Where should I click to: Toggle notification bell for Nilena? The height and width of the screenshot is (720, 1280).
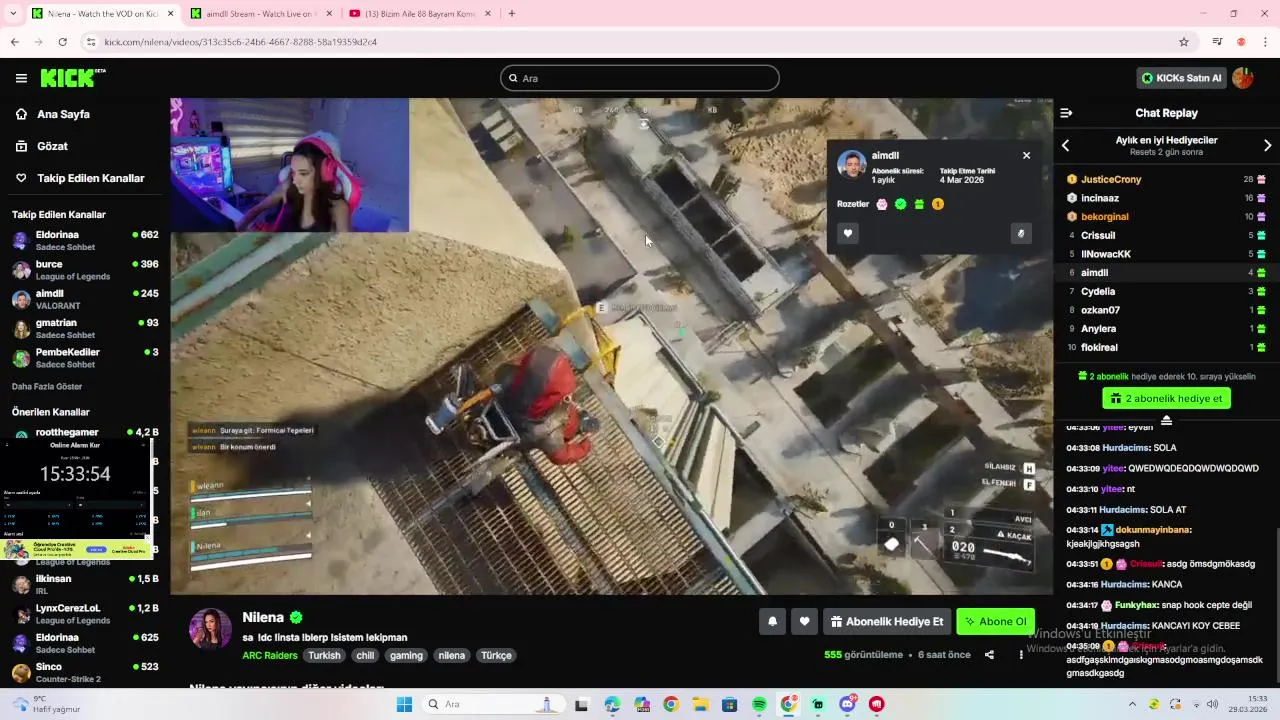point(772,621)
